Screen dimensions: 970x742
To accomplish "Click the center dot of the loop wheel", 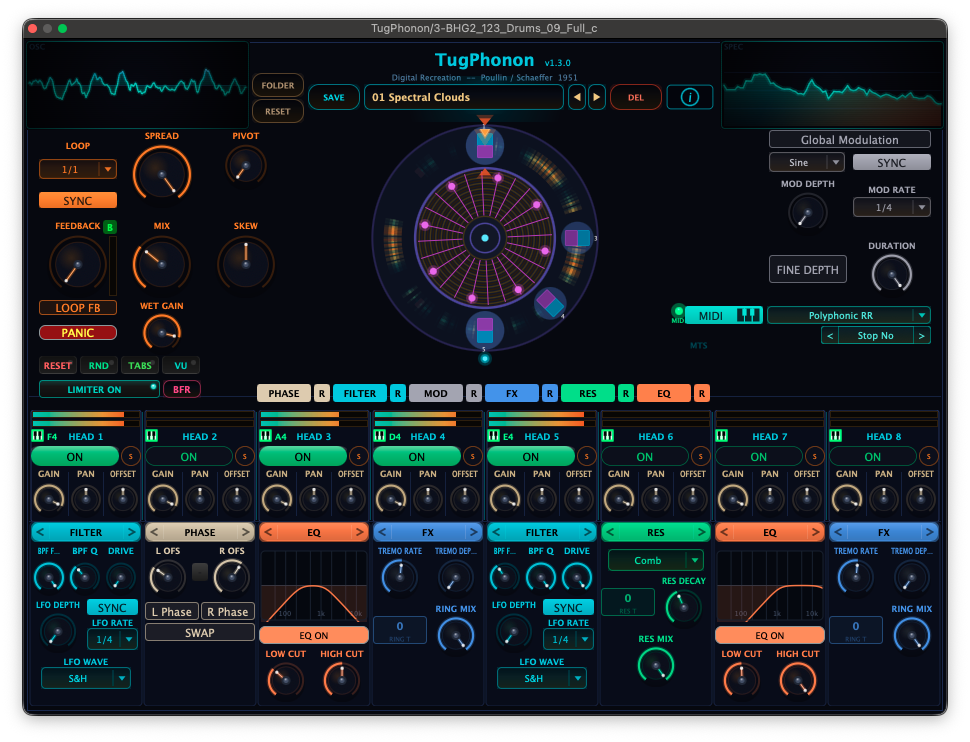I will click(485, 238).
